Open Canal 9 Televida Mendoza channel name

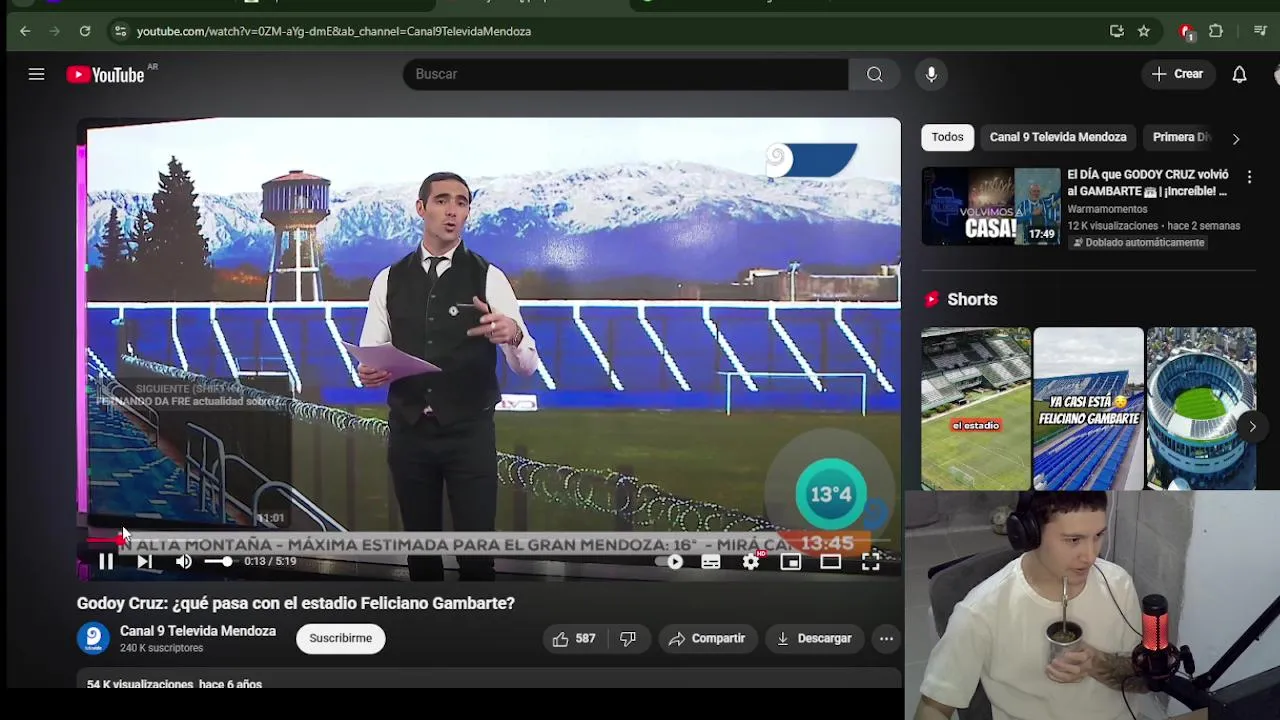point(198,631)
